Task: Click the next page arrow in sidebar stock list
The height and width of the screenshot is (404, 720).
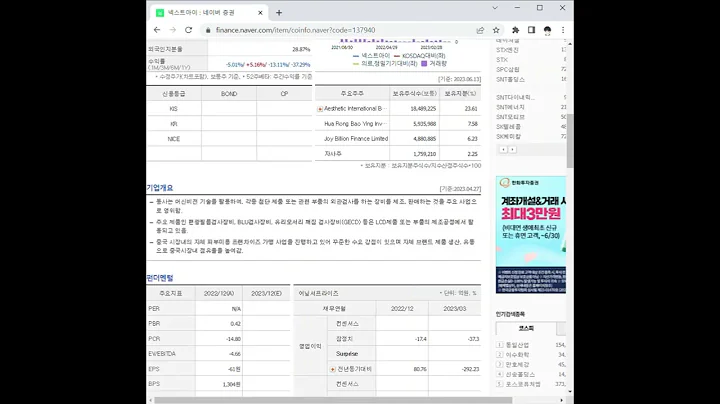Action: coord(512,150)
